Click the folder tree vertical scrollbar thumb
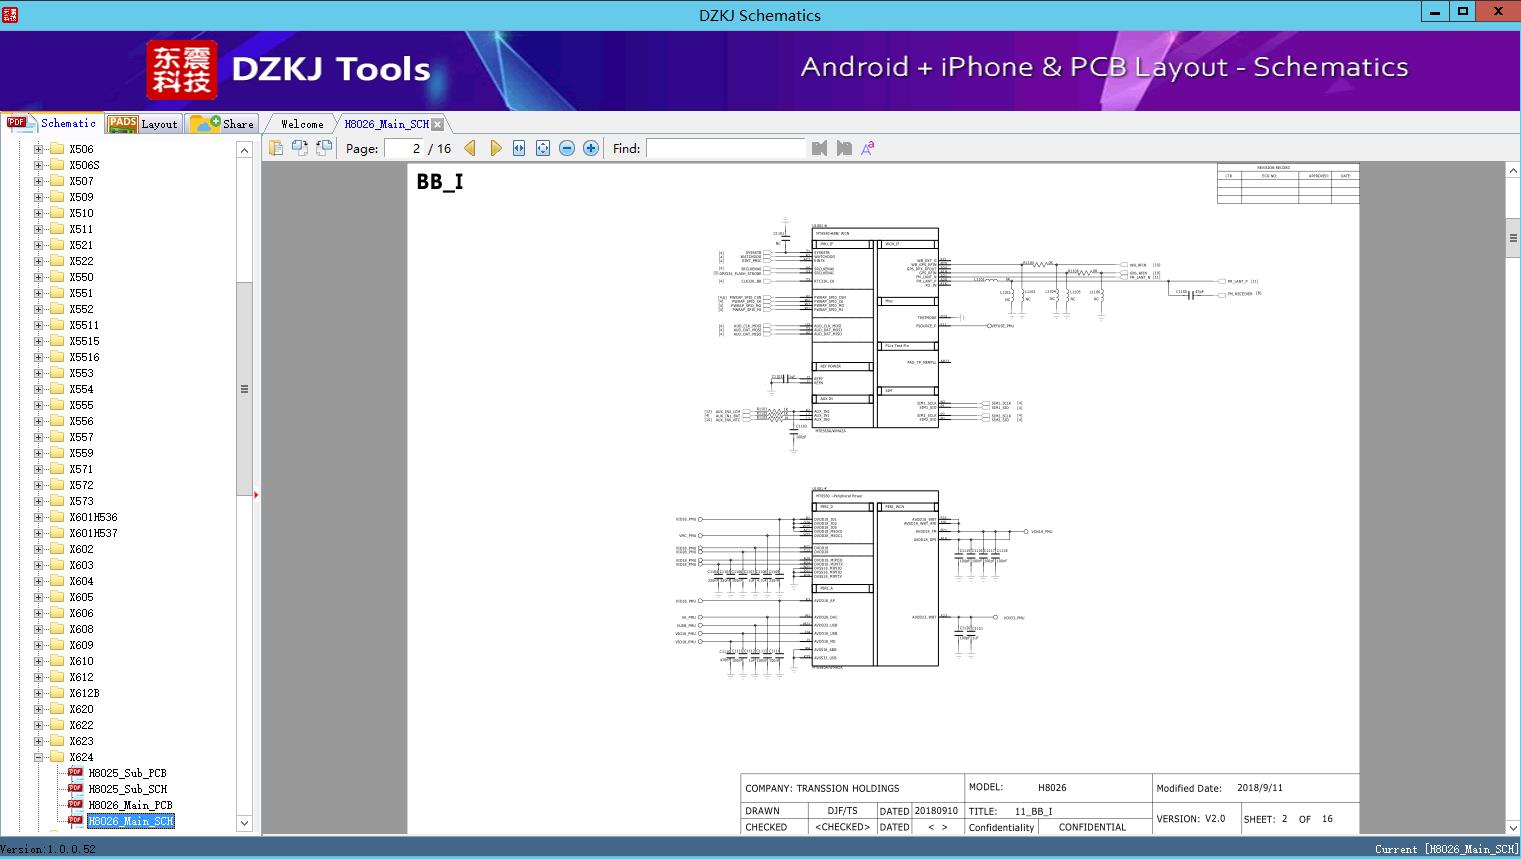Image resolution: width=1521 pixels, height=859 pixels. click(x=244, y=388)
